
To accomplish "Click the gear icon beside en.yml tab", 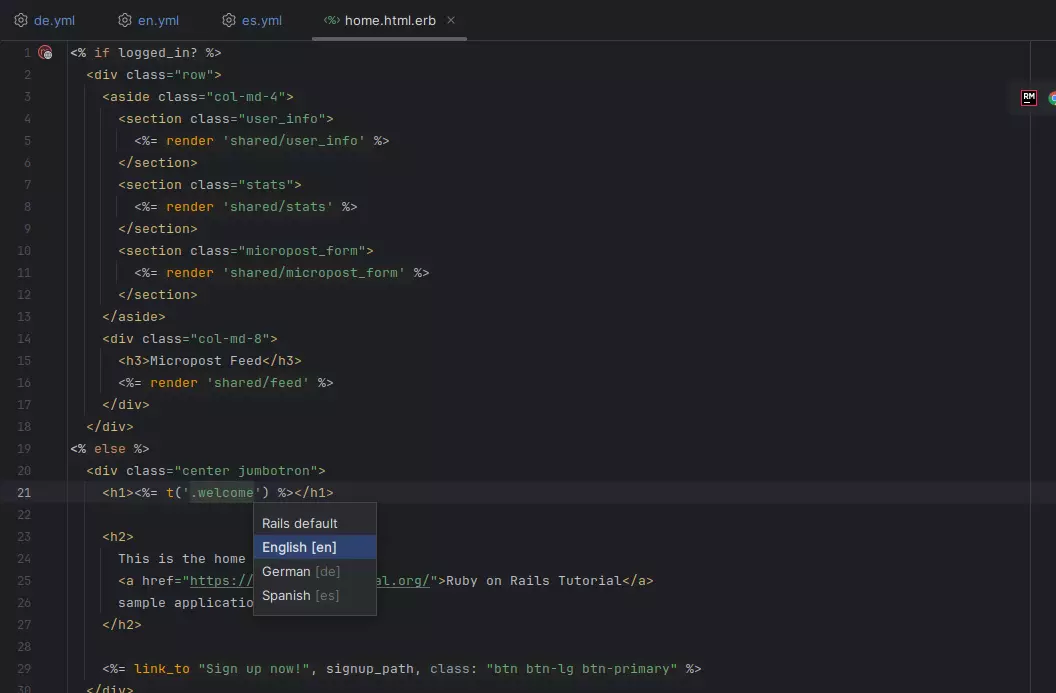I will (123, 18).
